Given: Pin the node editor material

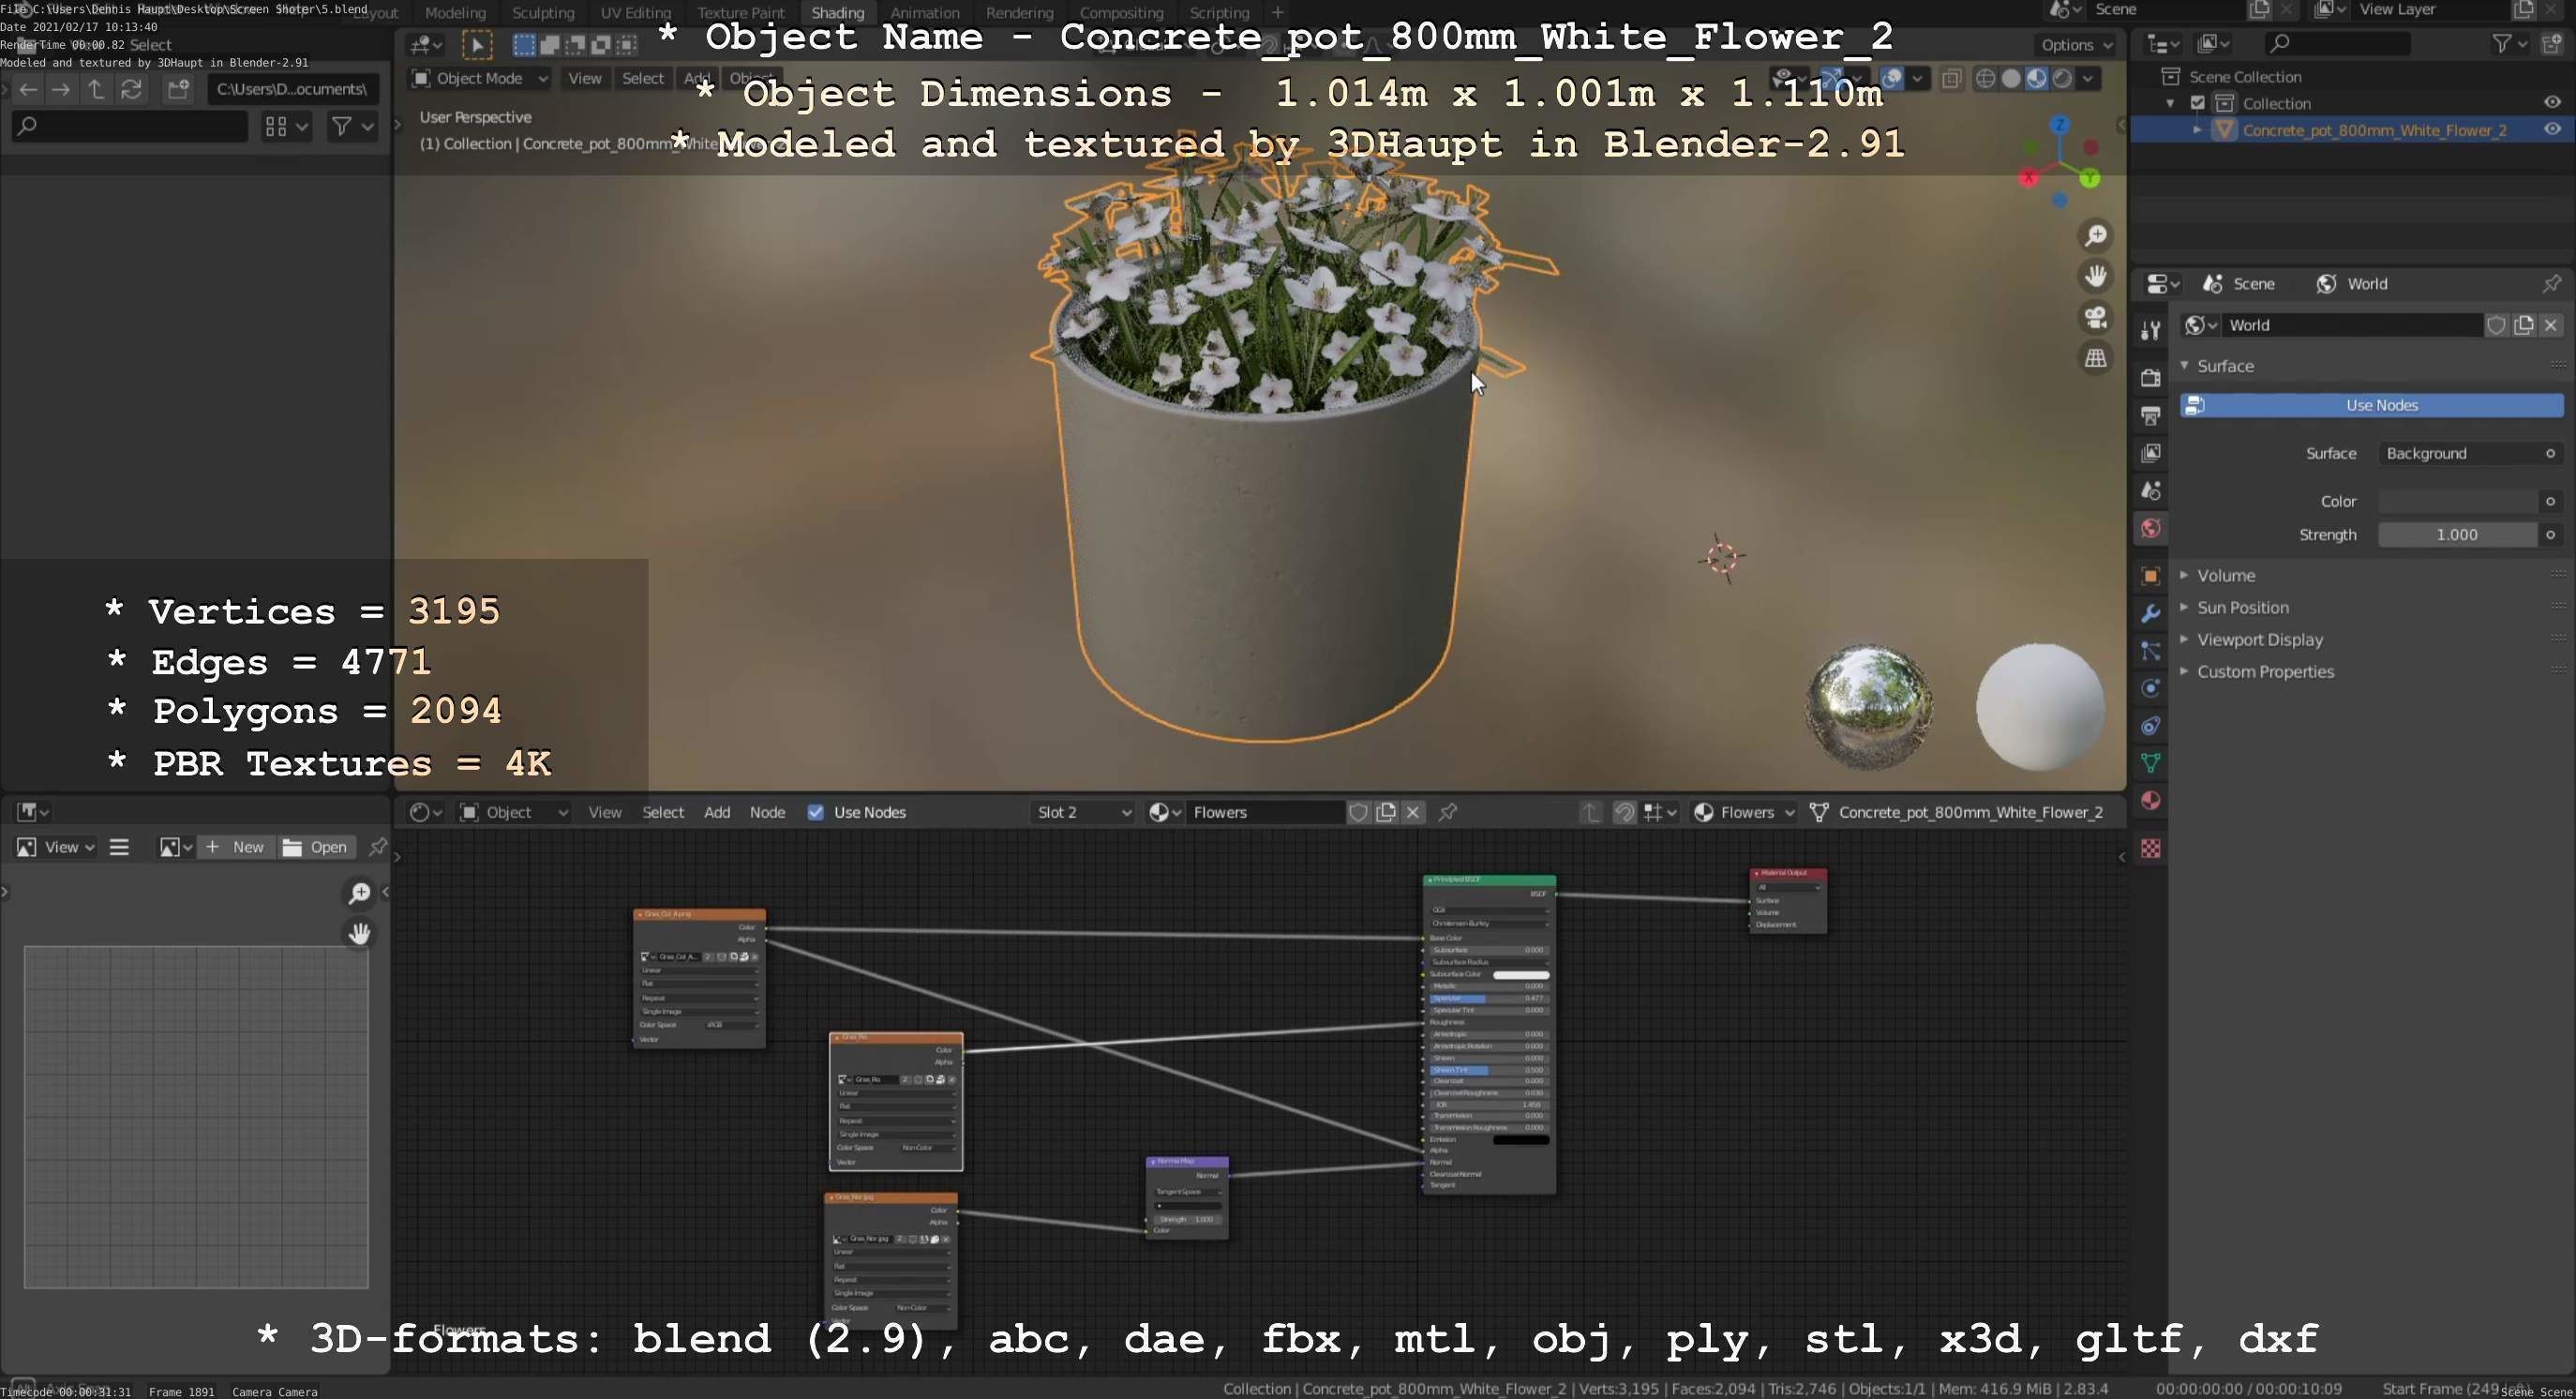Looking at the screenshot, I should click(x=1448, y=812).
